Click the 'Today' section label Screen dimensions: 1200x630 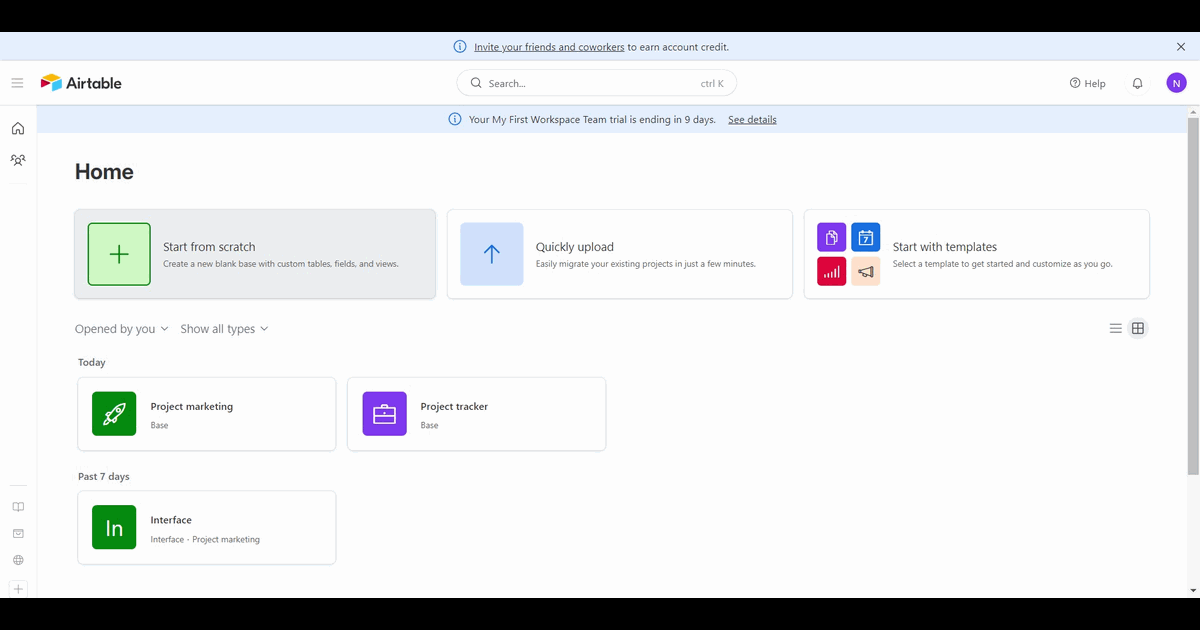click(x=92, y=363)
